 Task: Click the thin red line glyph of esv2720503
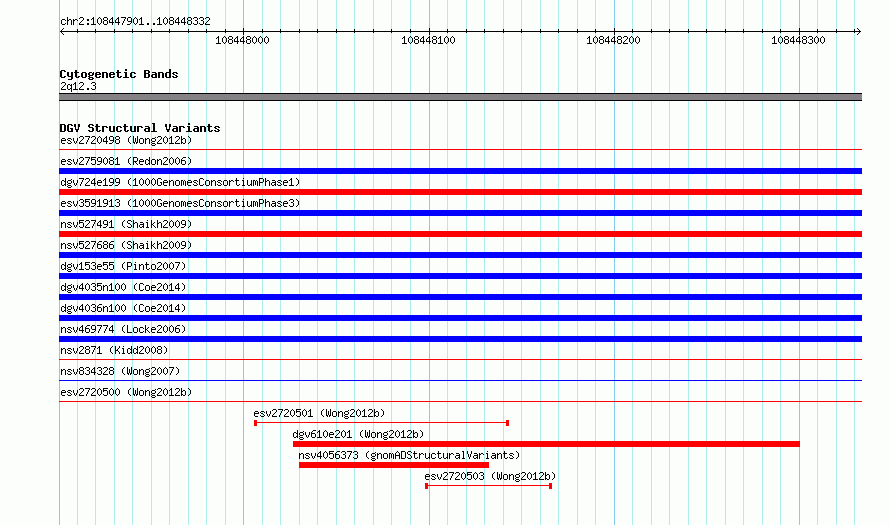489,486
